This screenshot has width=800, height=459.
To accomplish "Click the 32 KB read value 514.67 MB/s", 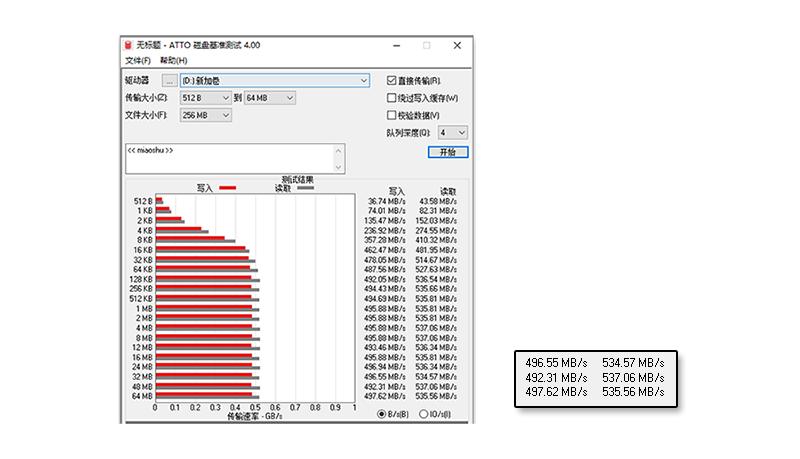I will (436, 260).
